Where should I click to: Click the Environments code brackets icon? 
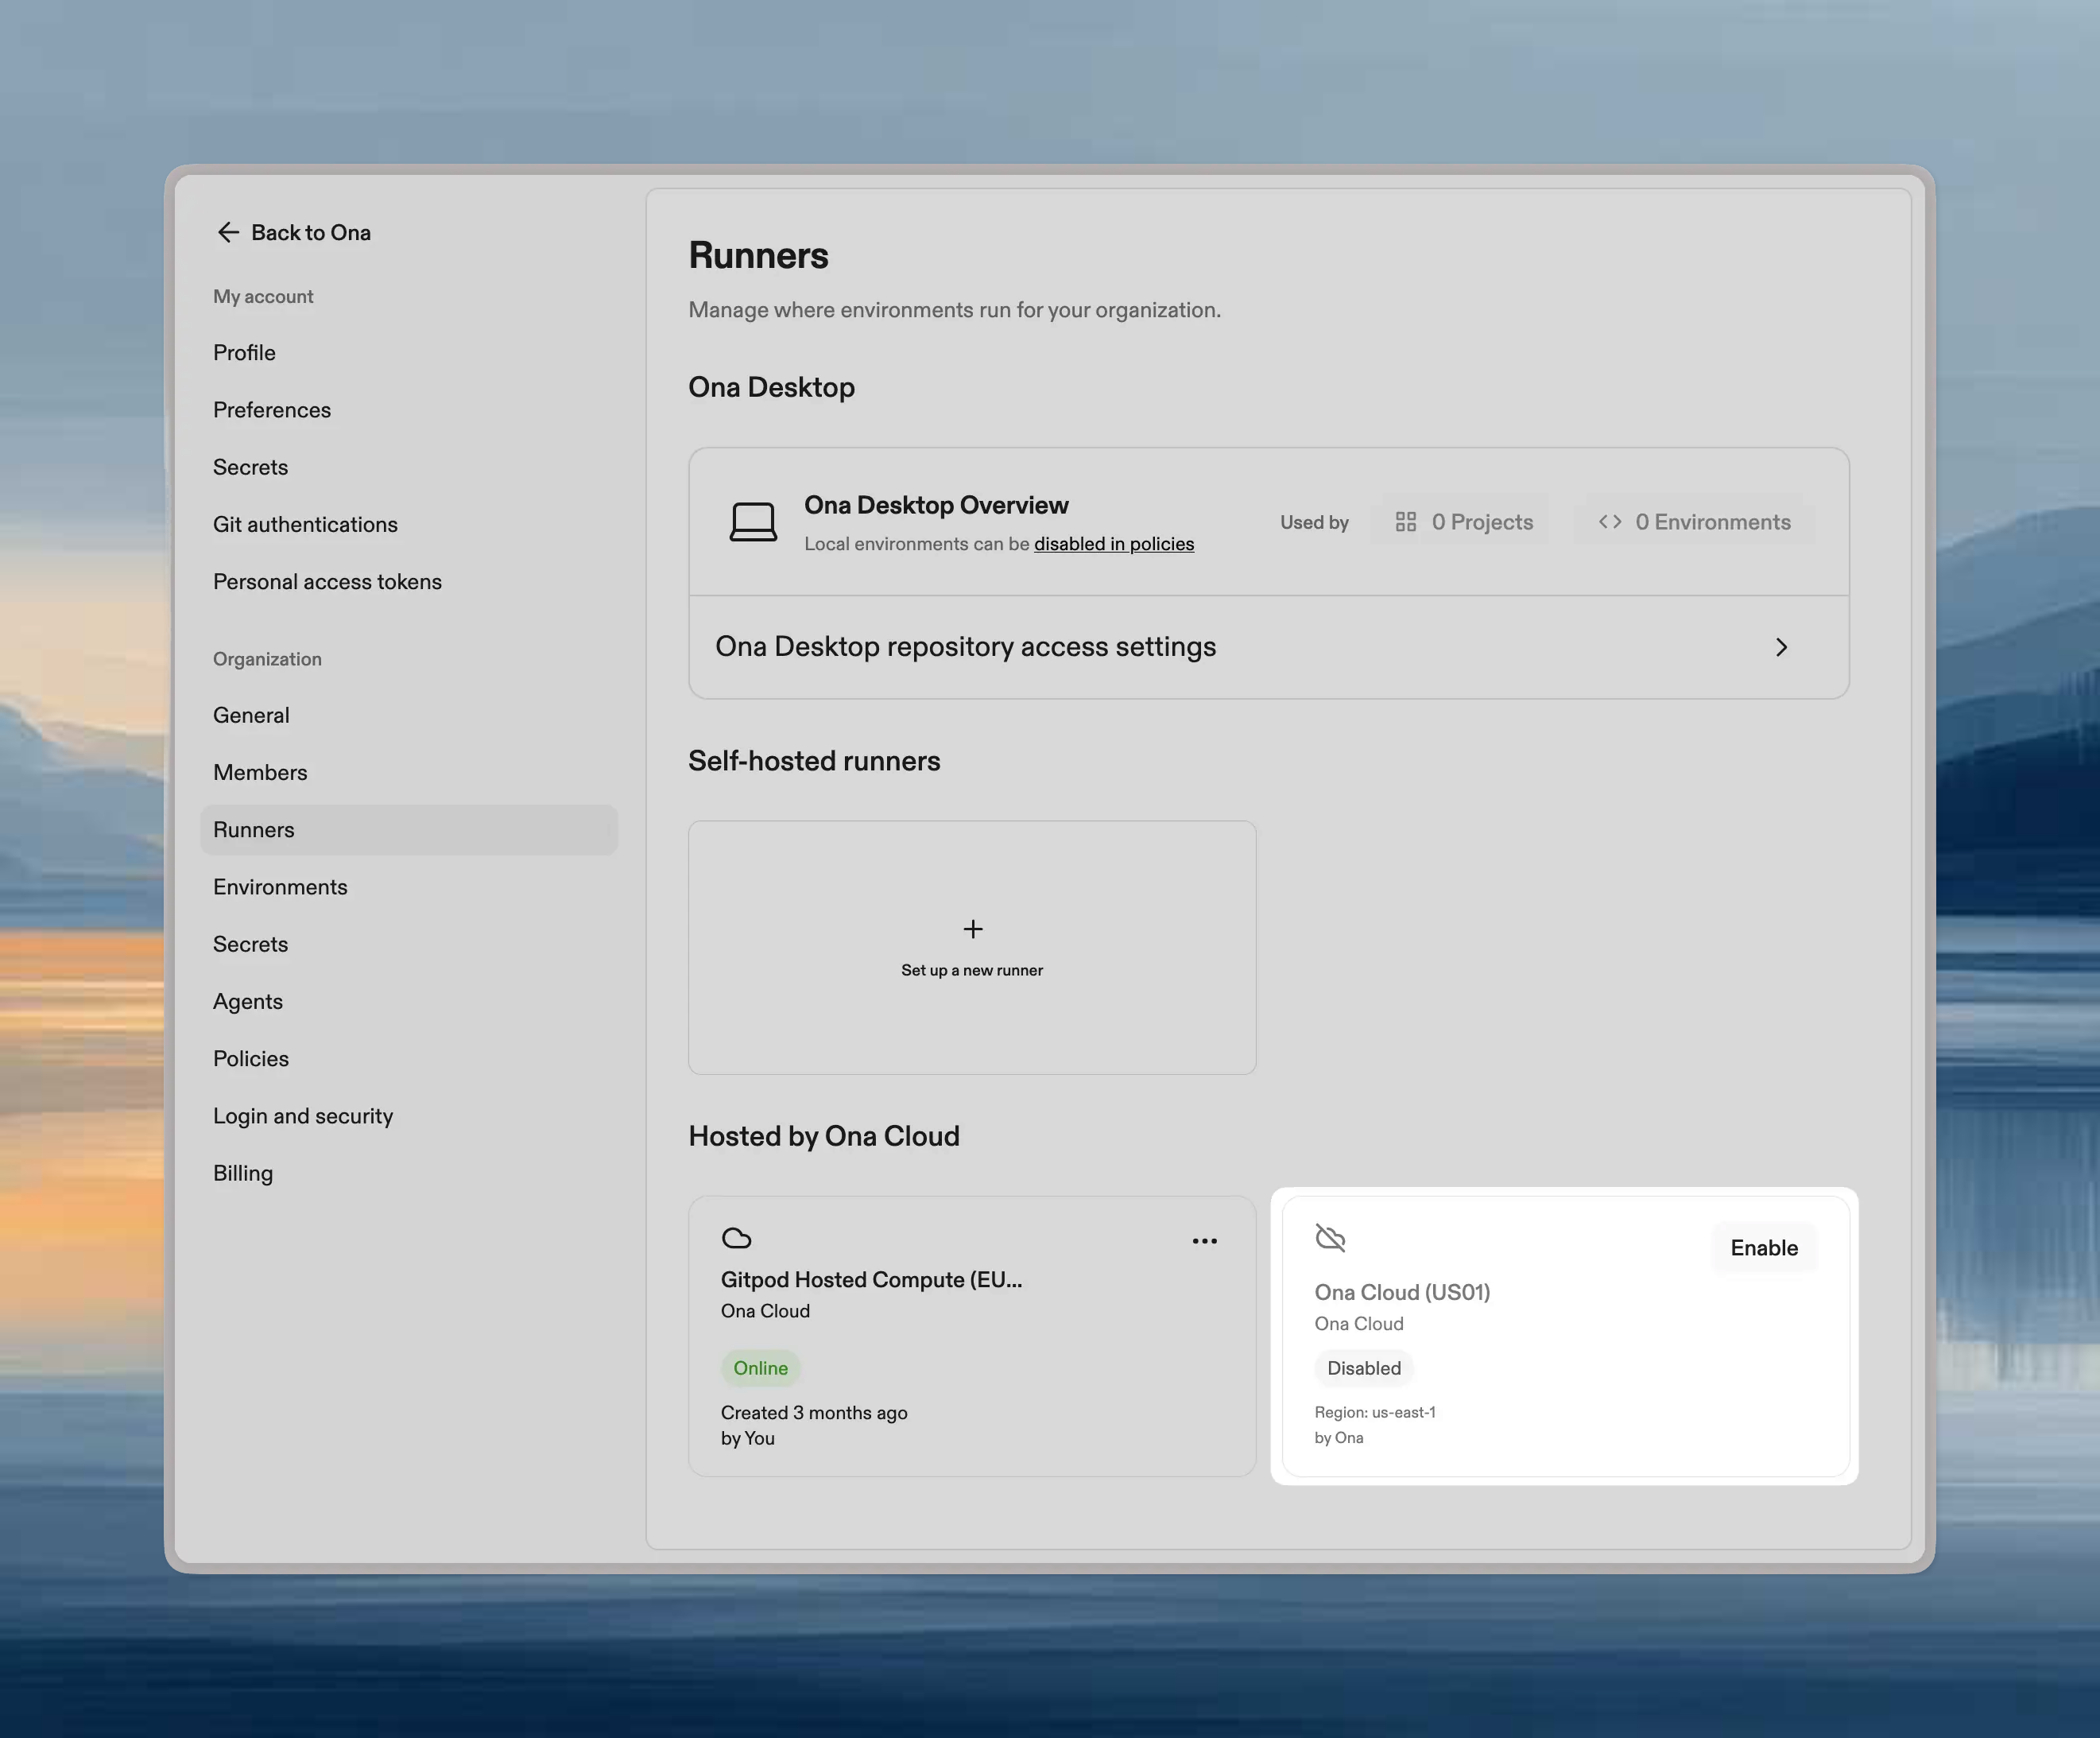1611,521
